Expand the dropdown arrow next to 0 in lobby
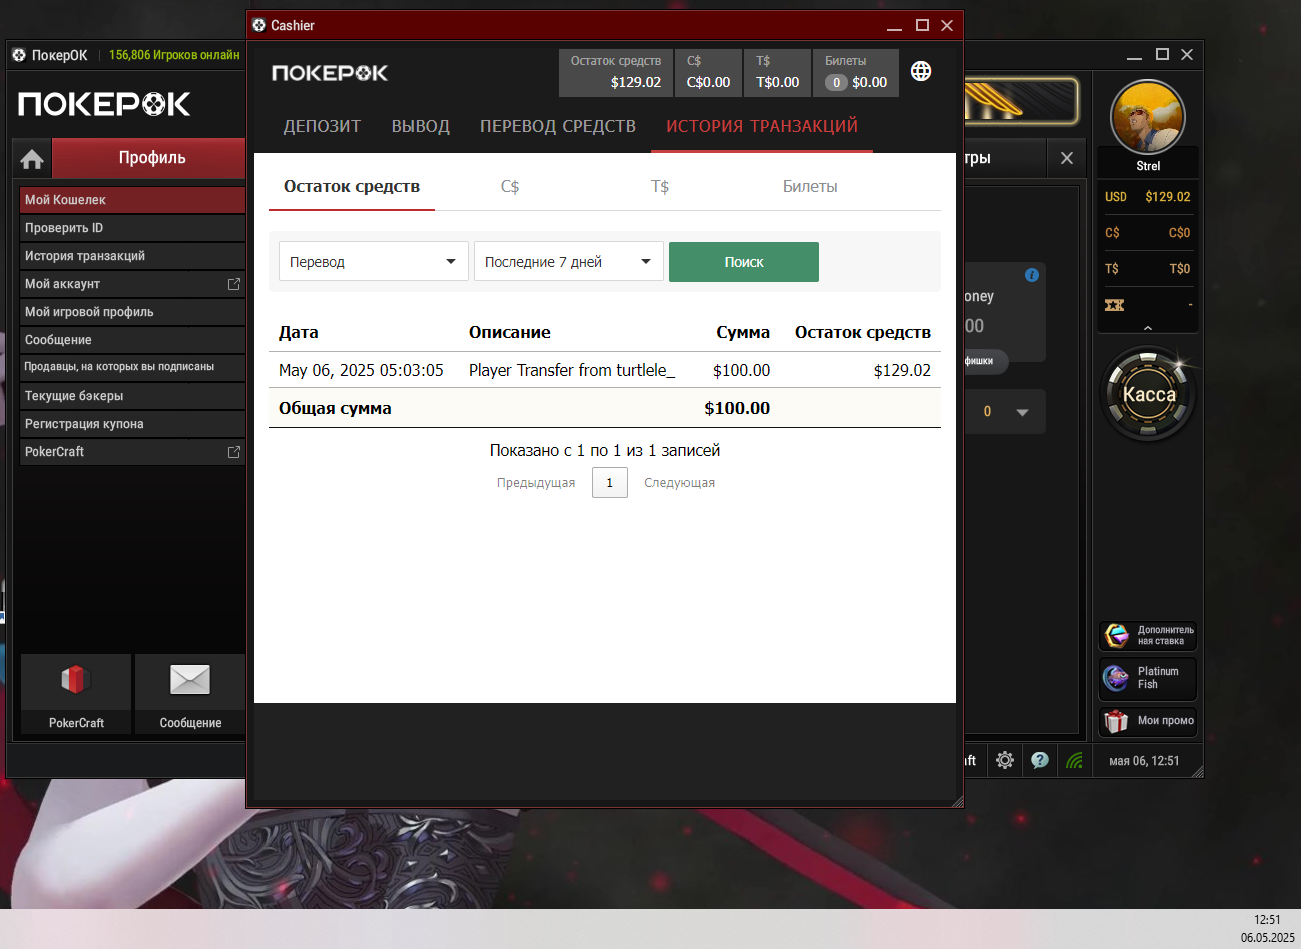Image resolution: width=1301 pixels, height=949 pixels. (x=1022, y=412)
